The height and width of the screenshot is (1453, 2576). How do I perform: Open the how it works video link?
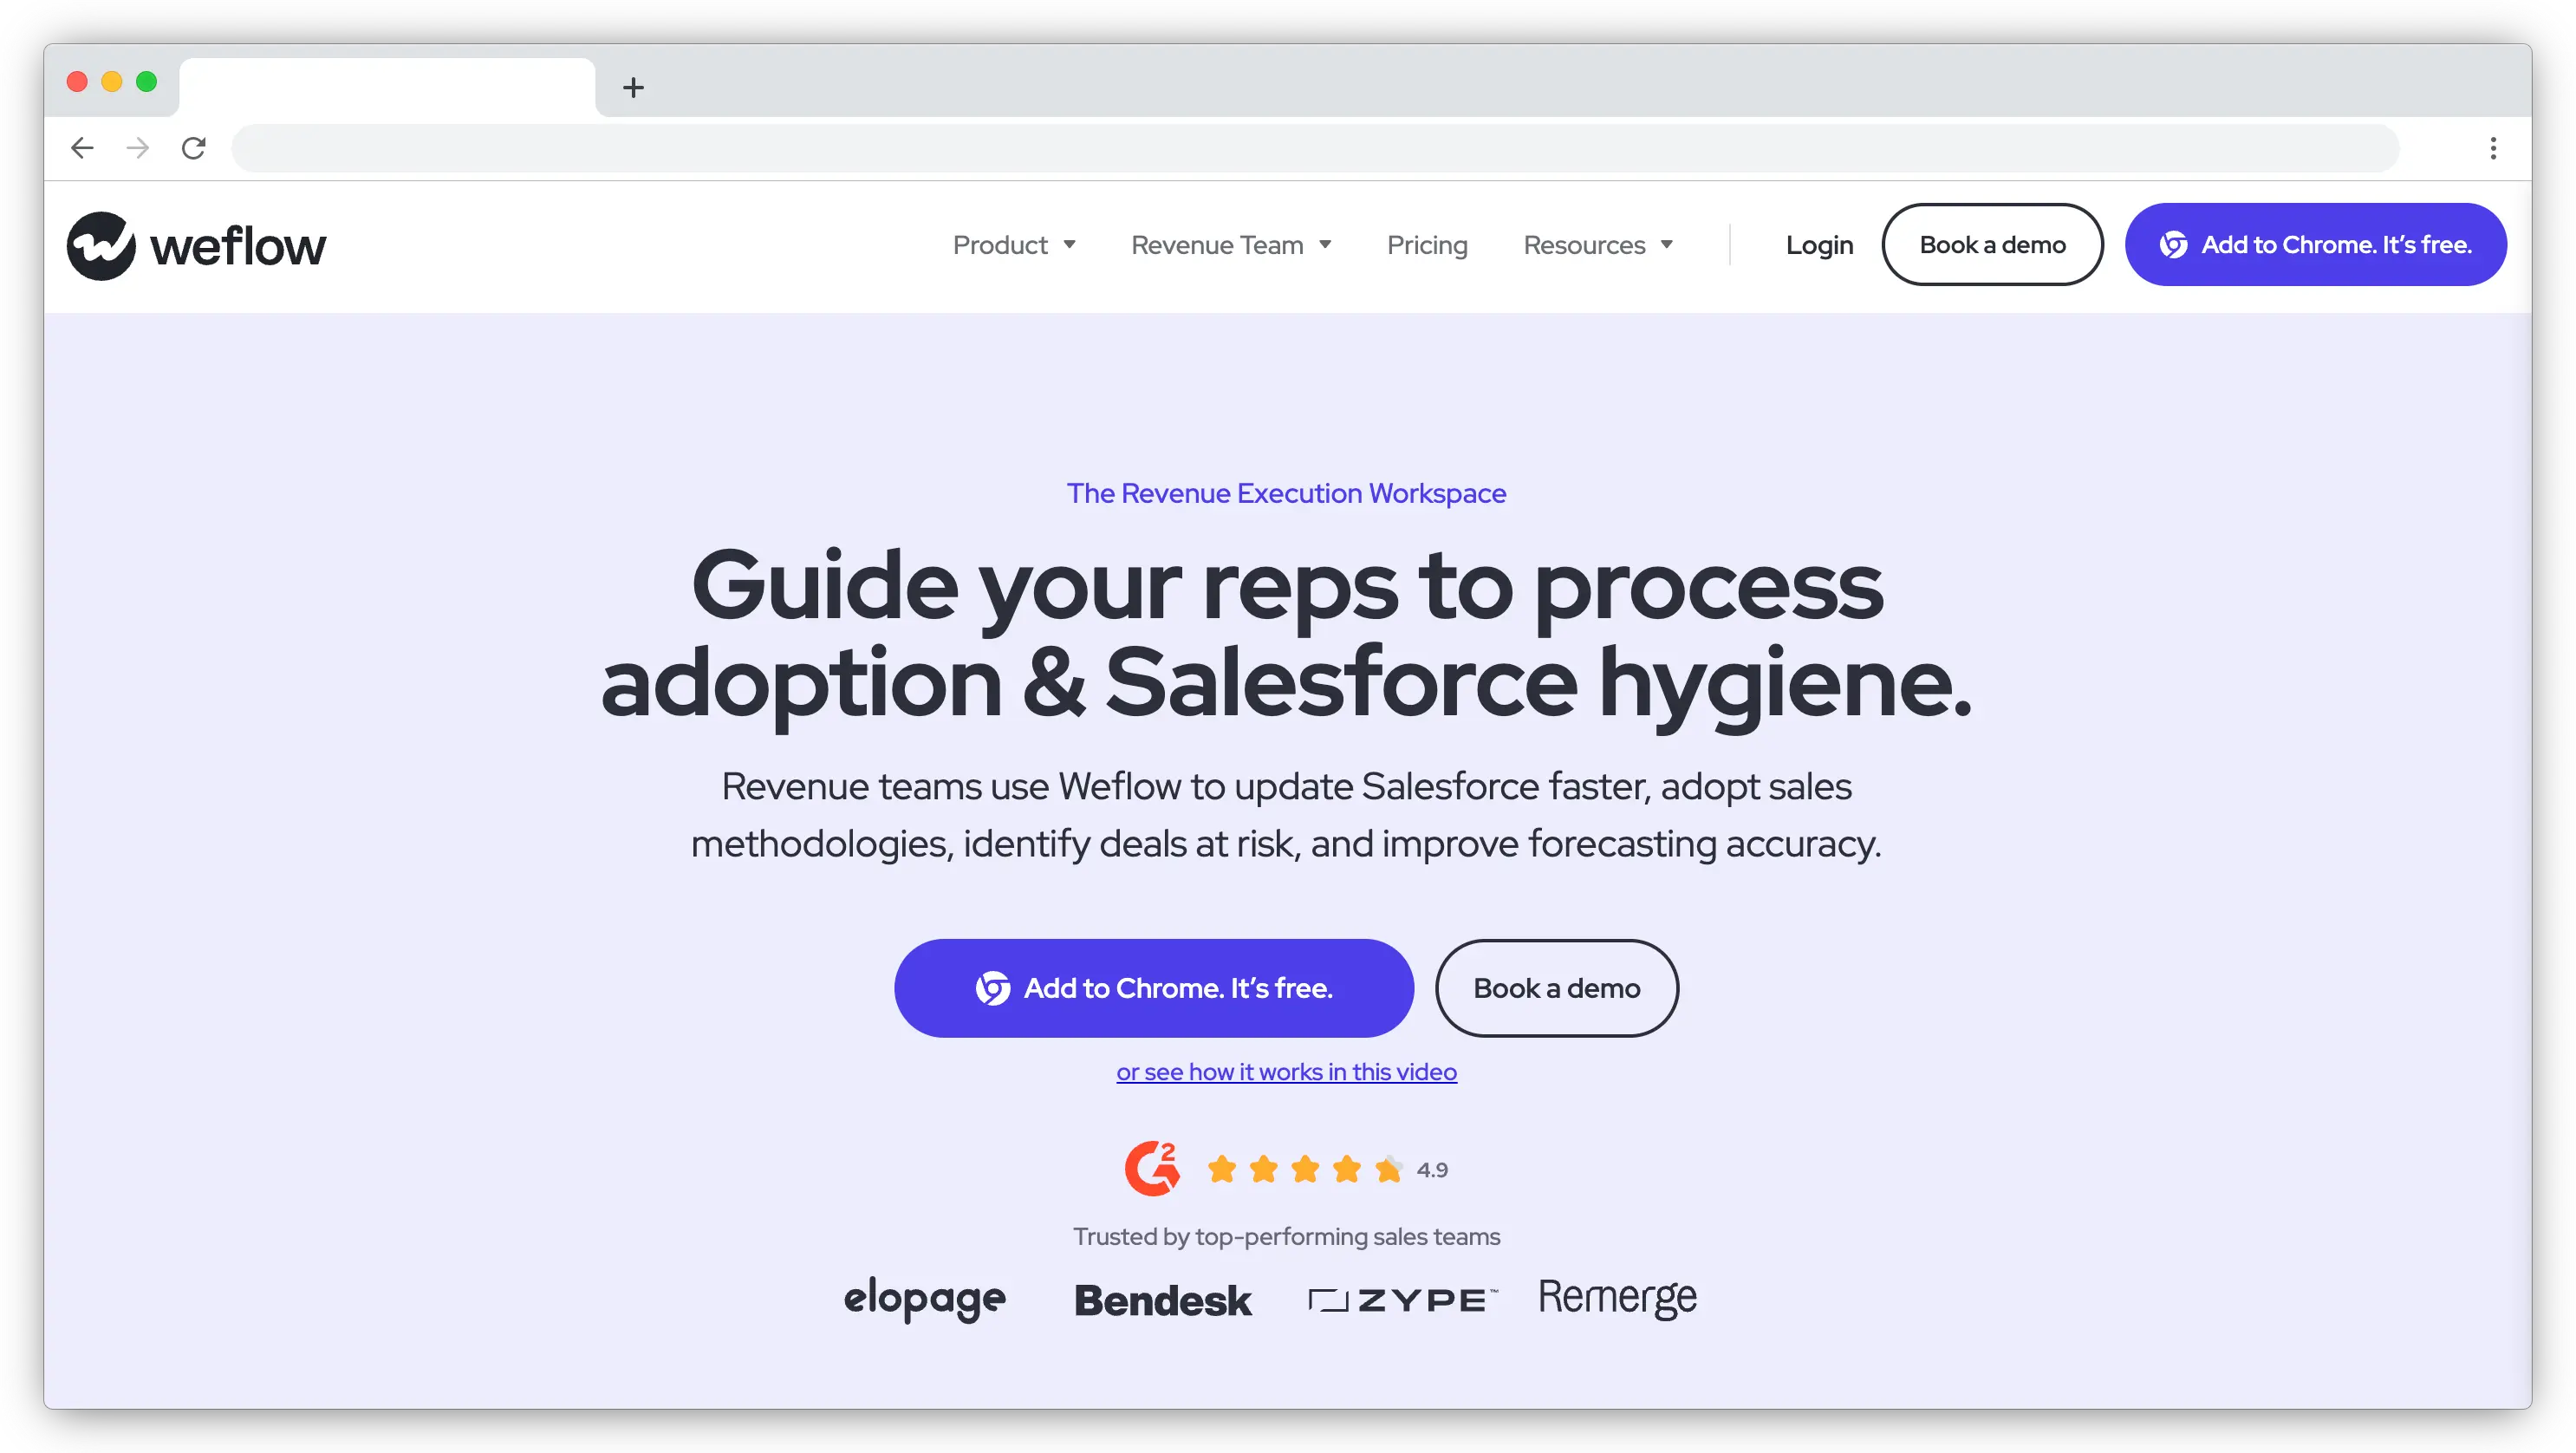pyautogui.click(x=1286, y=1071)
